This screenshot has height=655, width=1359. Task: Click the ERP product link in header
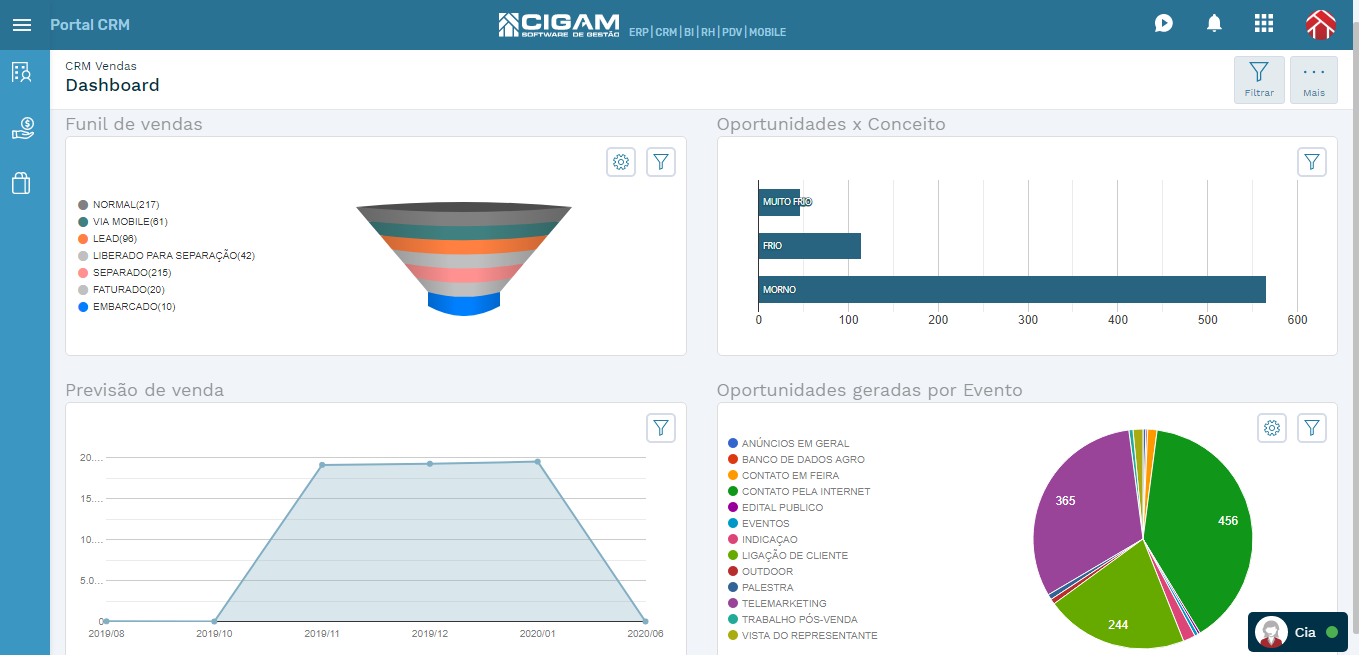(x=638, y=32)
